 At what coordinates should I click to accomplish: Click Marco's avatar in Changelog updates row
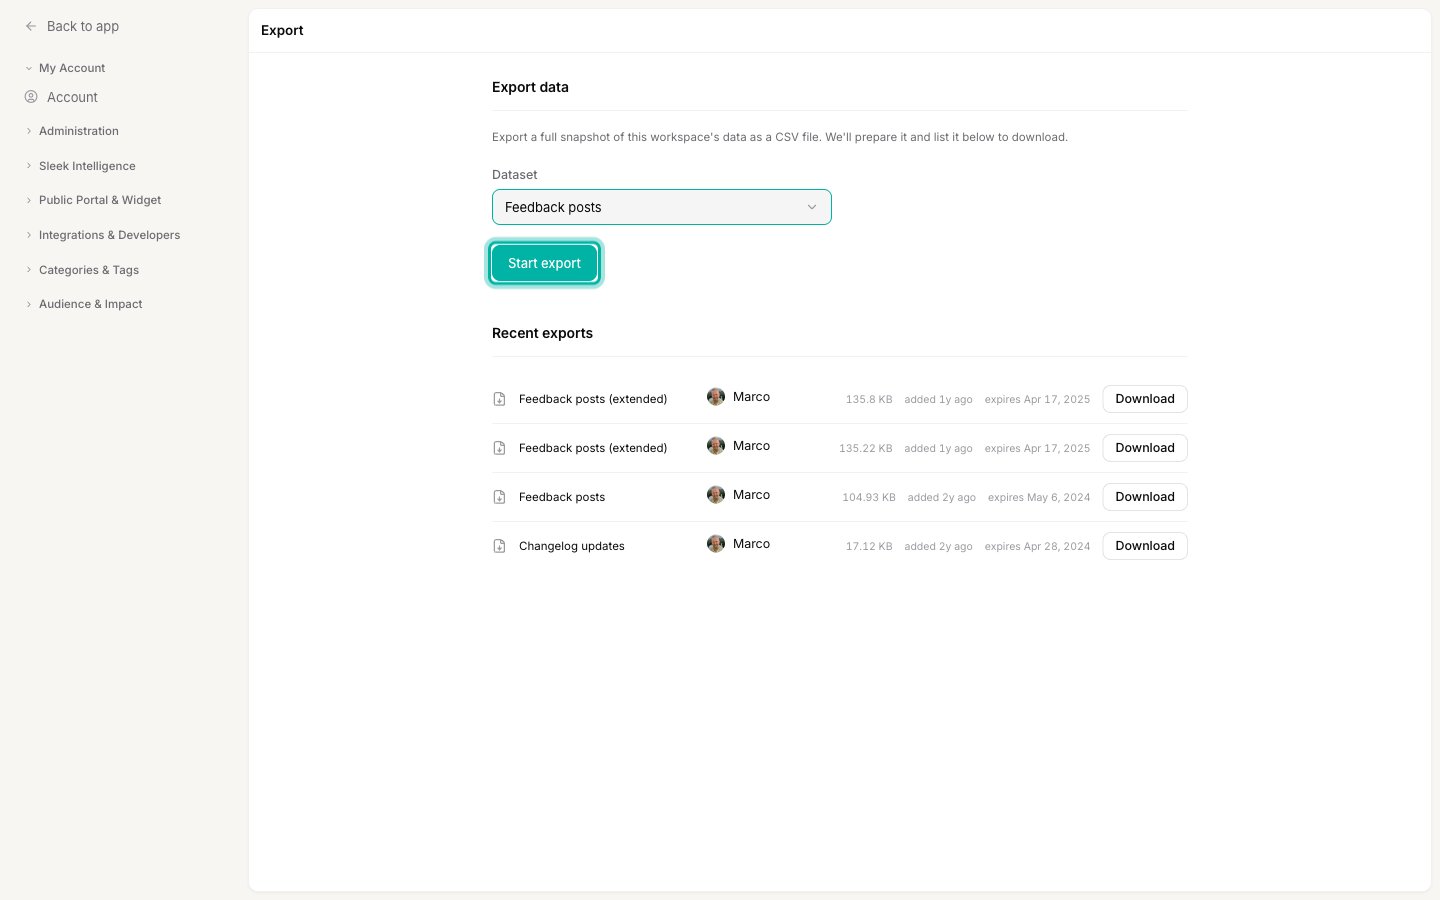coord(716,544)
